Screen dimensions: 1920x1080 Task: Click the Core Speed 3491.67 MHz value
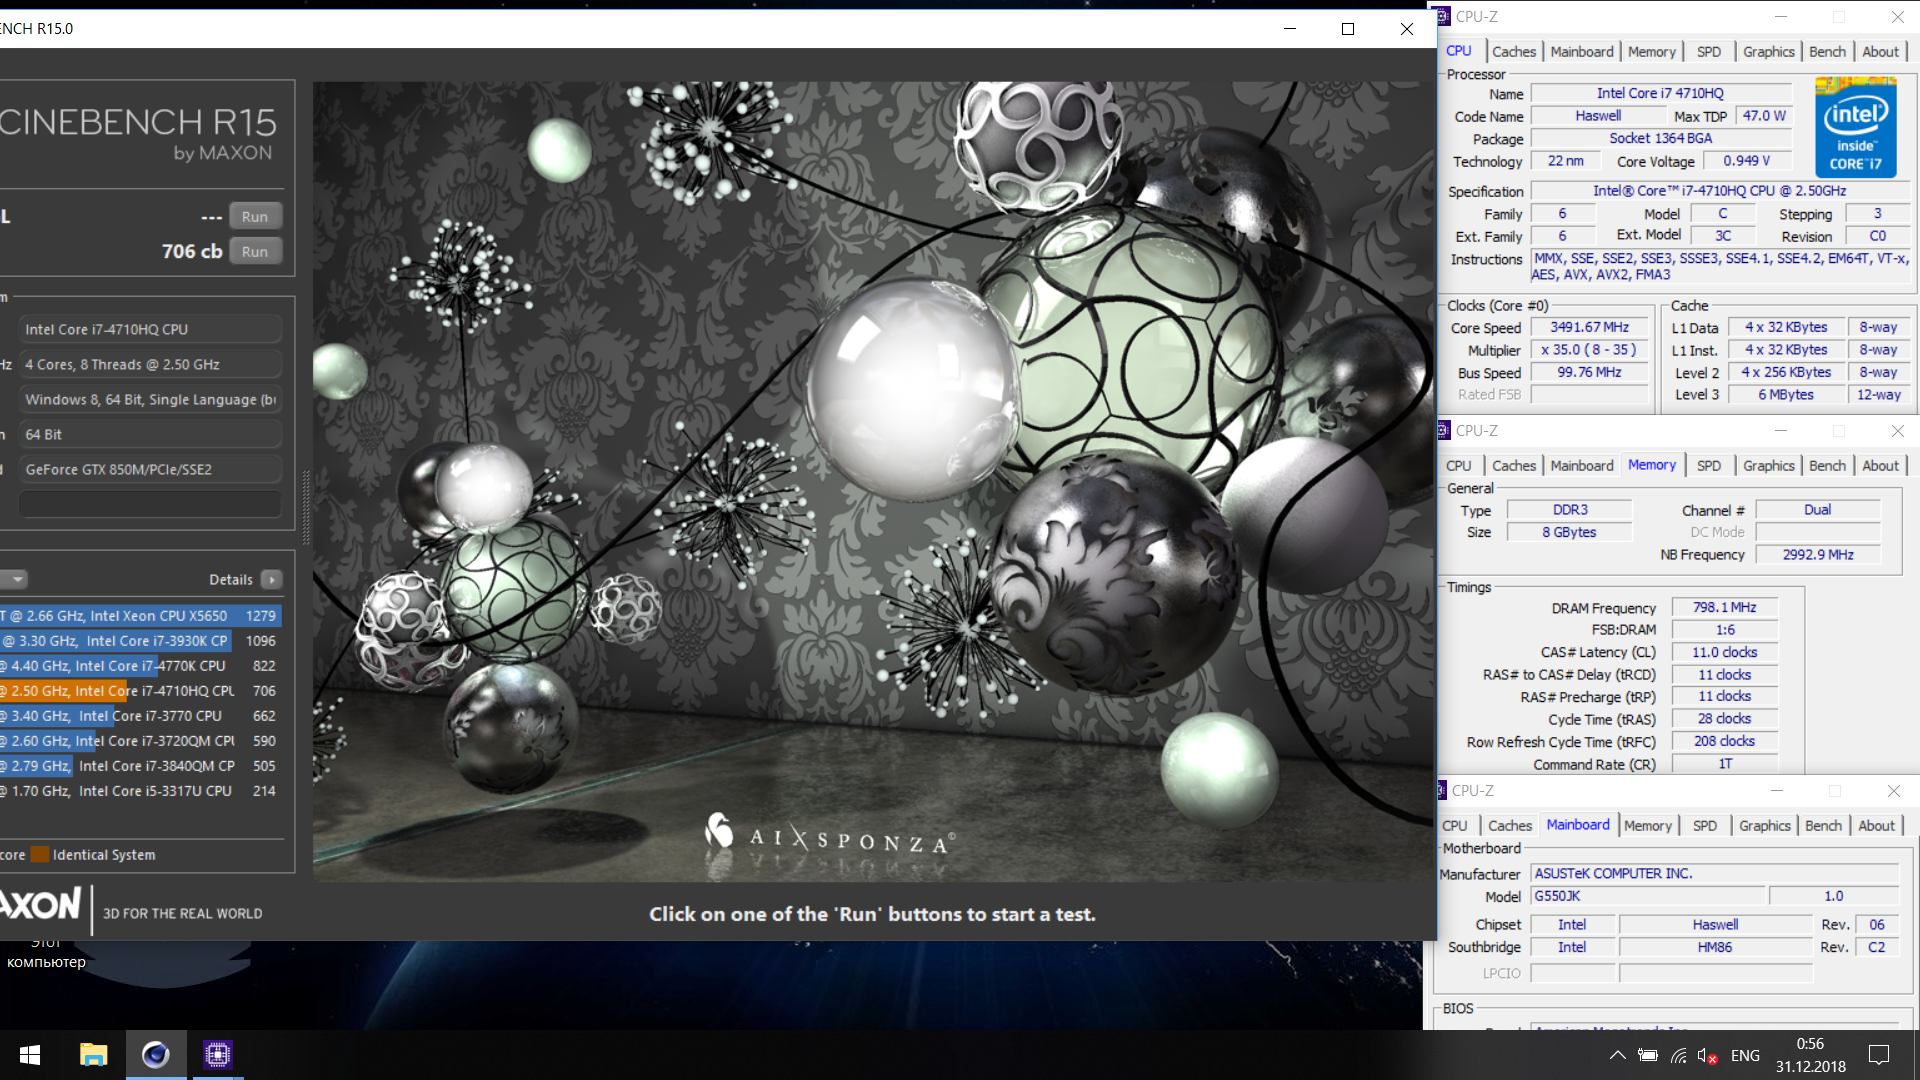[1589, 328]
